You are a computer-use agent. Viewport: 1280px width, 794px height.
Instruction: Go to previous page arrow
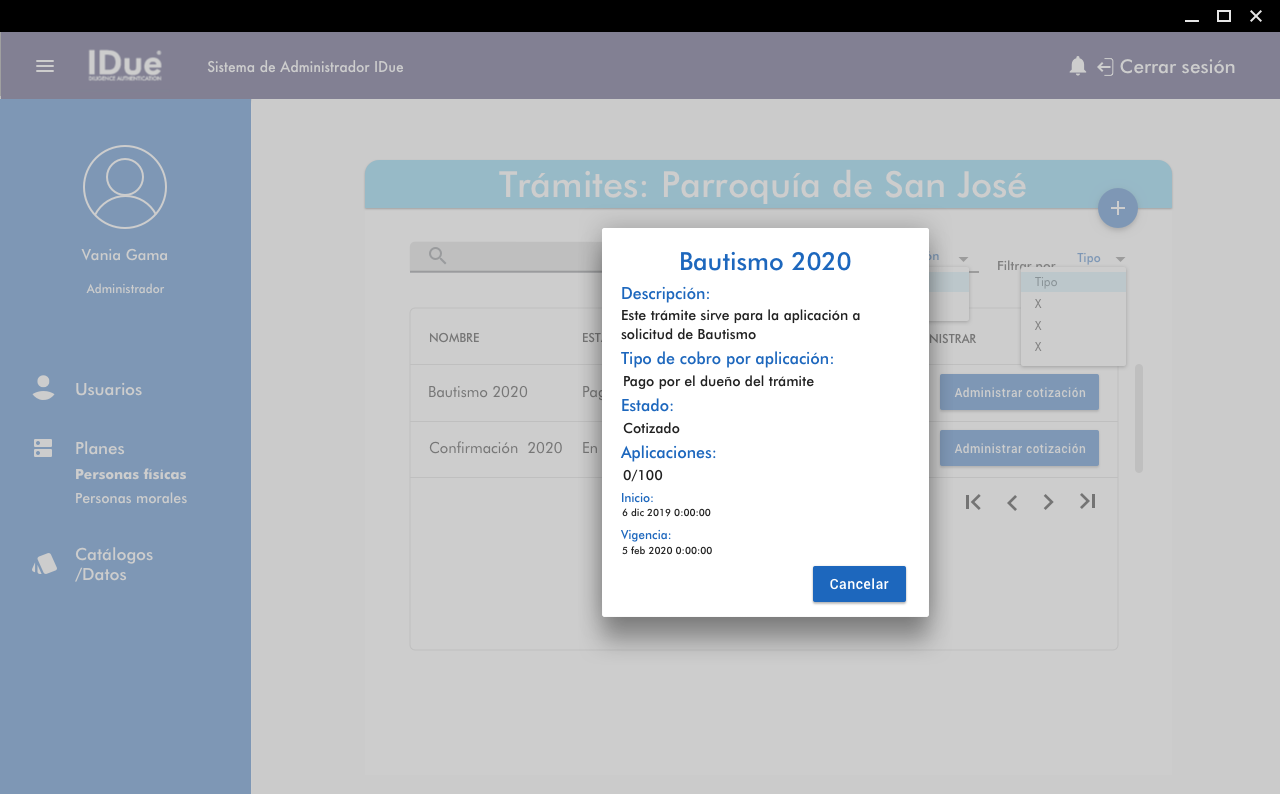tap(1012, 502)
